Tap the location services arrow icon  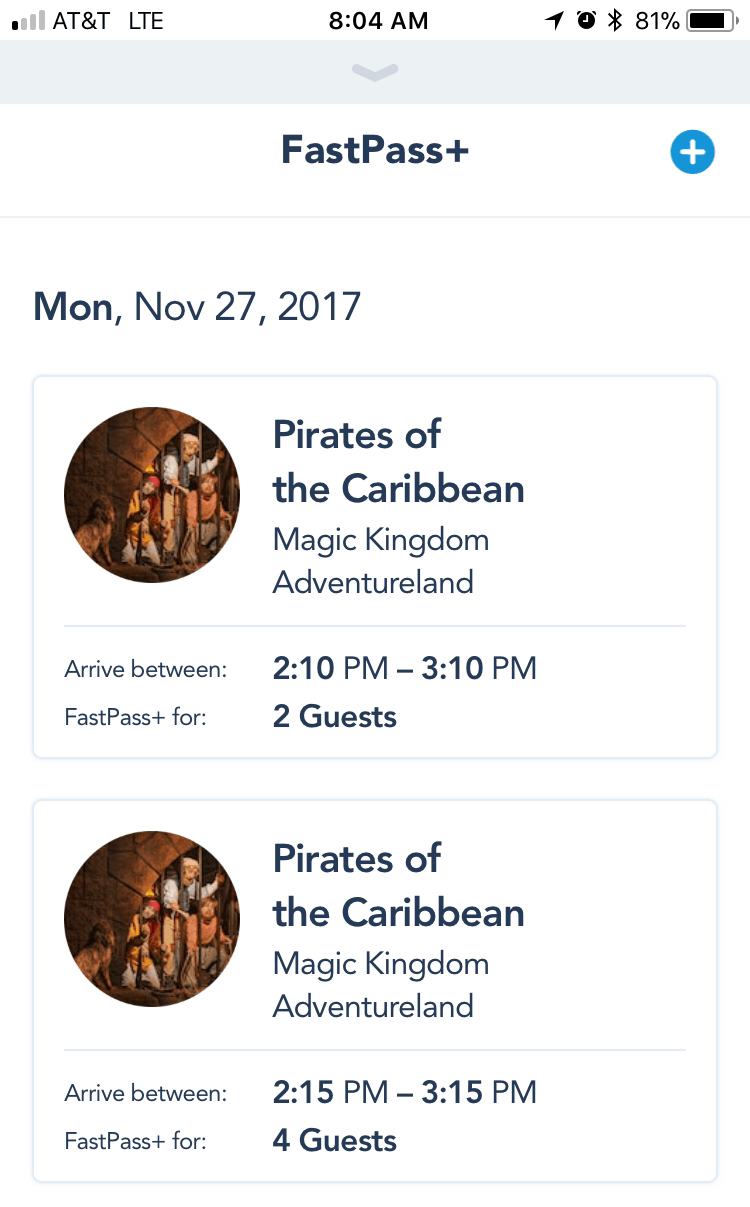pos(554,21)
